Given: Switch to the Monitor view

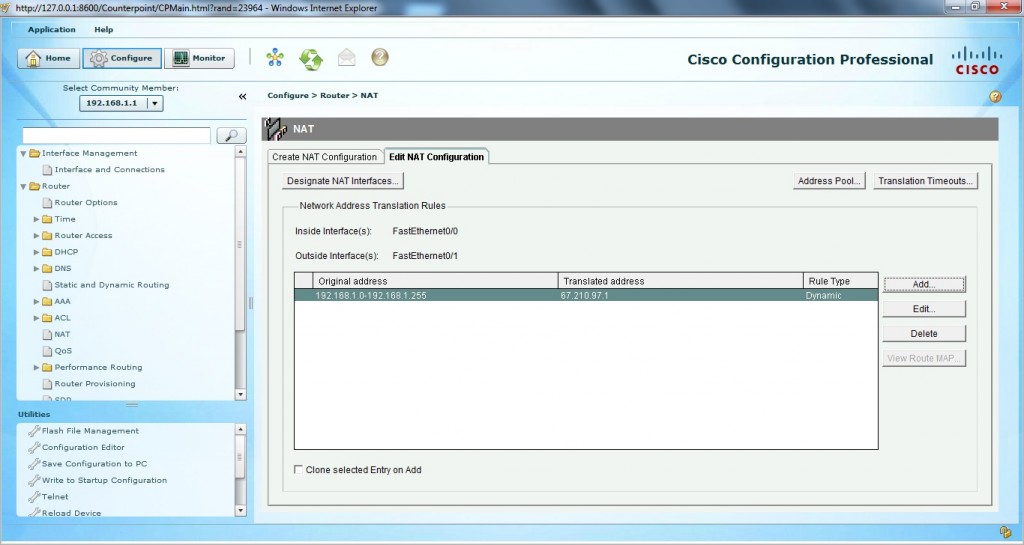Looking at the screenshot, I should [x=199, y=58].
